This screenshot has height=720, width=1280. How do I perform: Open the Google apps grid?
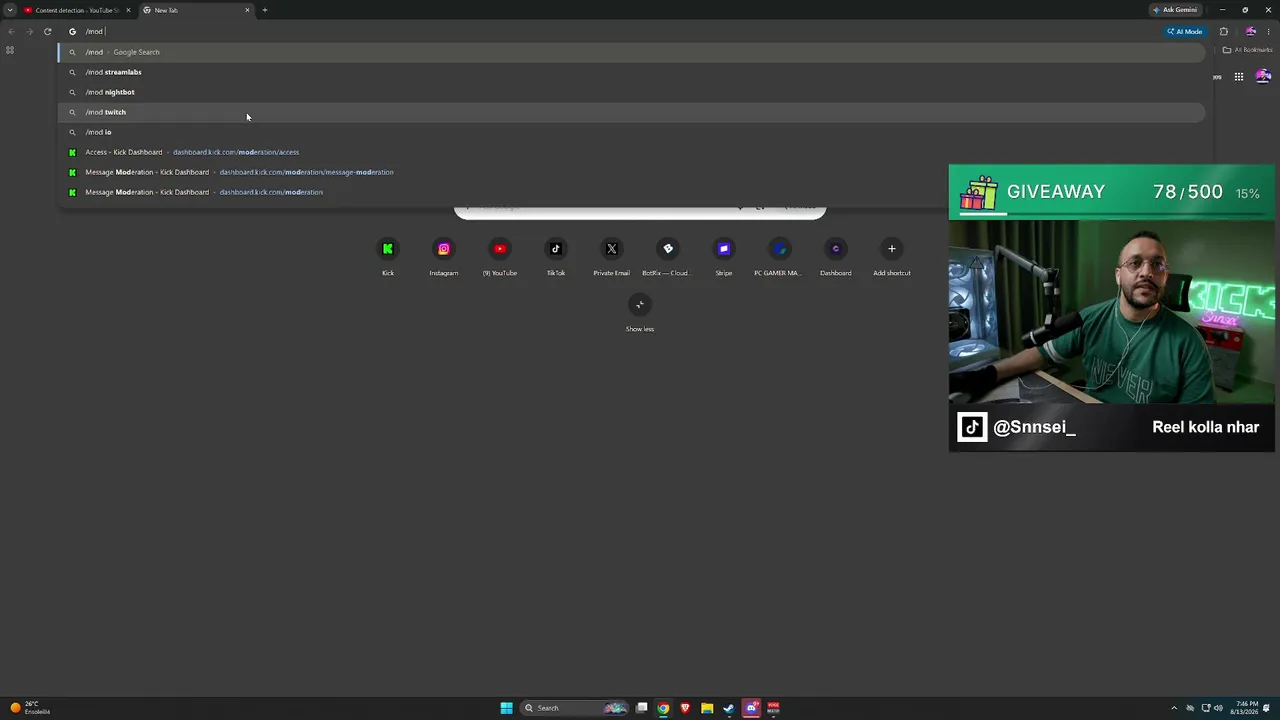pos(1238,77)
